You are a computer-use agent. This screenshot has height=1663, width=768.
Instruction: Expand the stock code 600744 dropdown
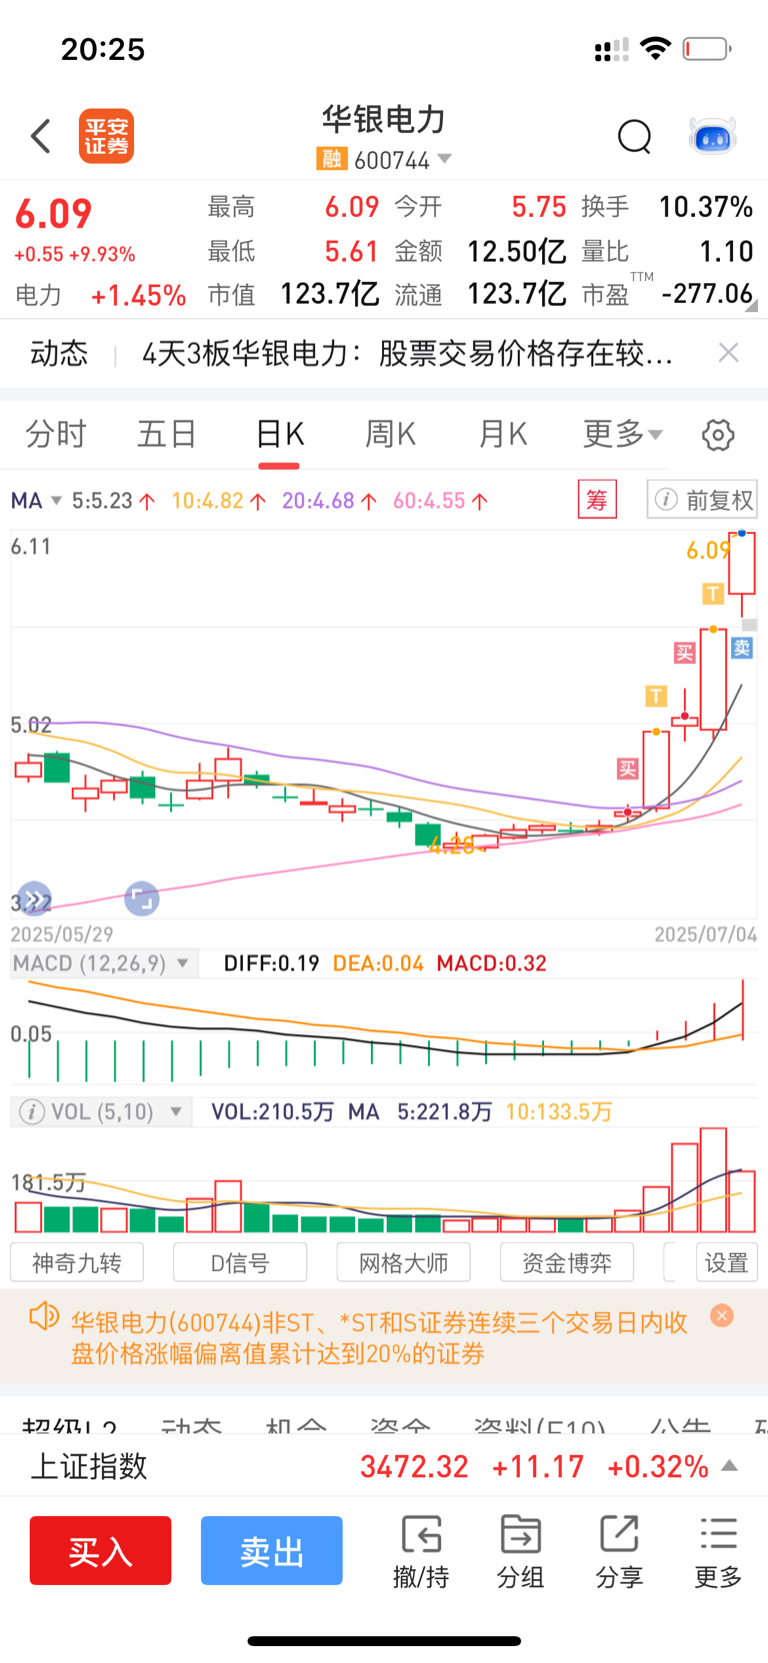pyautogui.click(x=444, y=159)
